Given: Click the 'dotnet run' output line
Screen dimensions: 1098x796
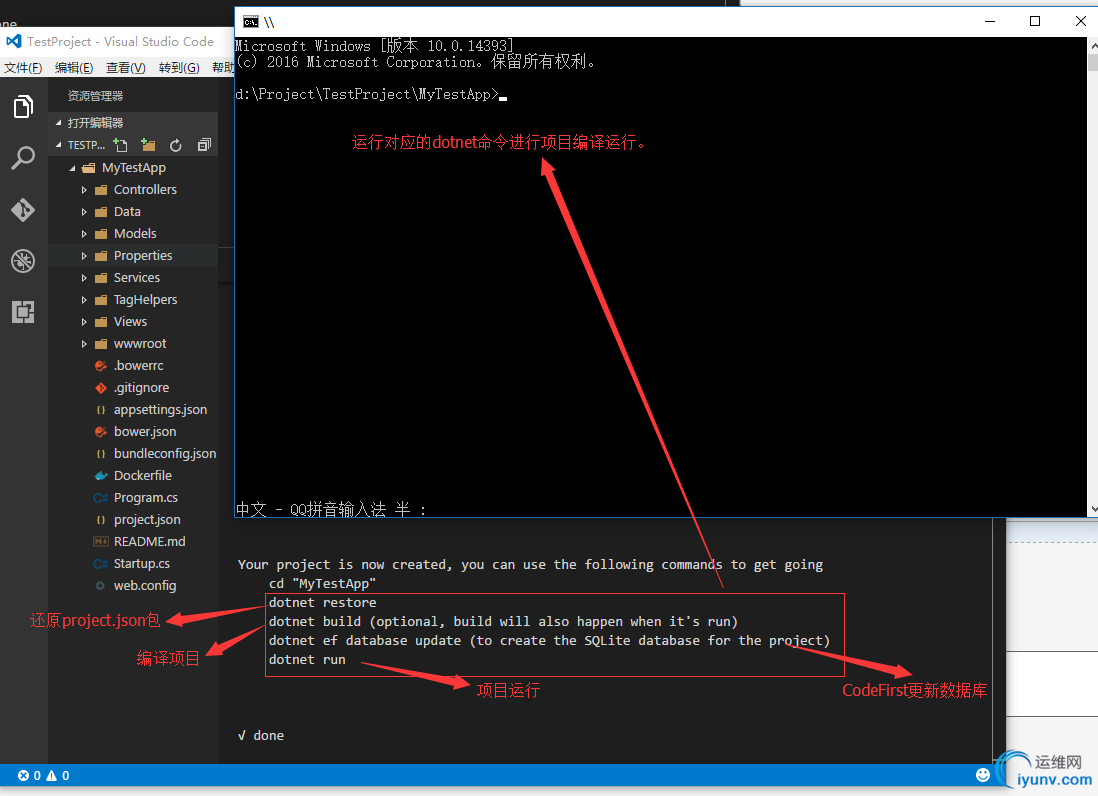Looking at the screenshot, I should [307, 659].
